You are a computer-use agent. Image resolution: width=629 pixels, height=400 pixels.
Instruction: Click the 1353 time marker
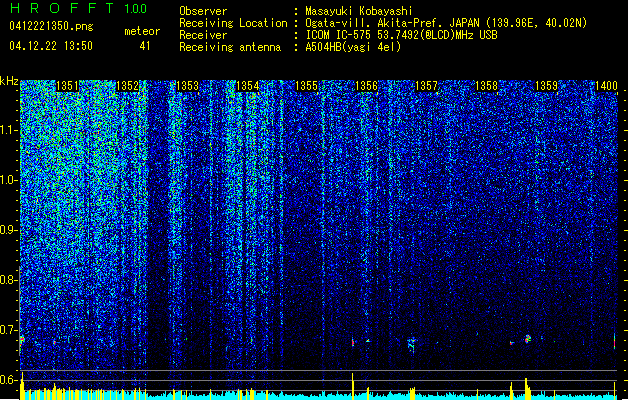point(187,86)
